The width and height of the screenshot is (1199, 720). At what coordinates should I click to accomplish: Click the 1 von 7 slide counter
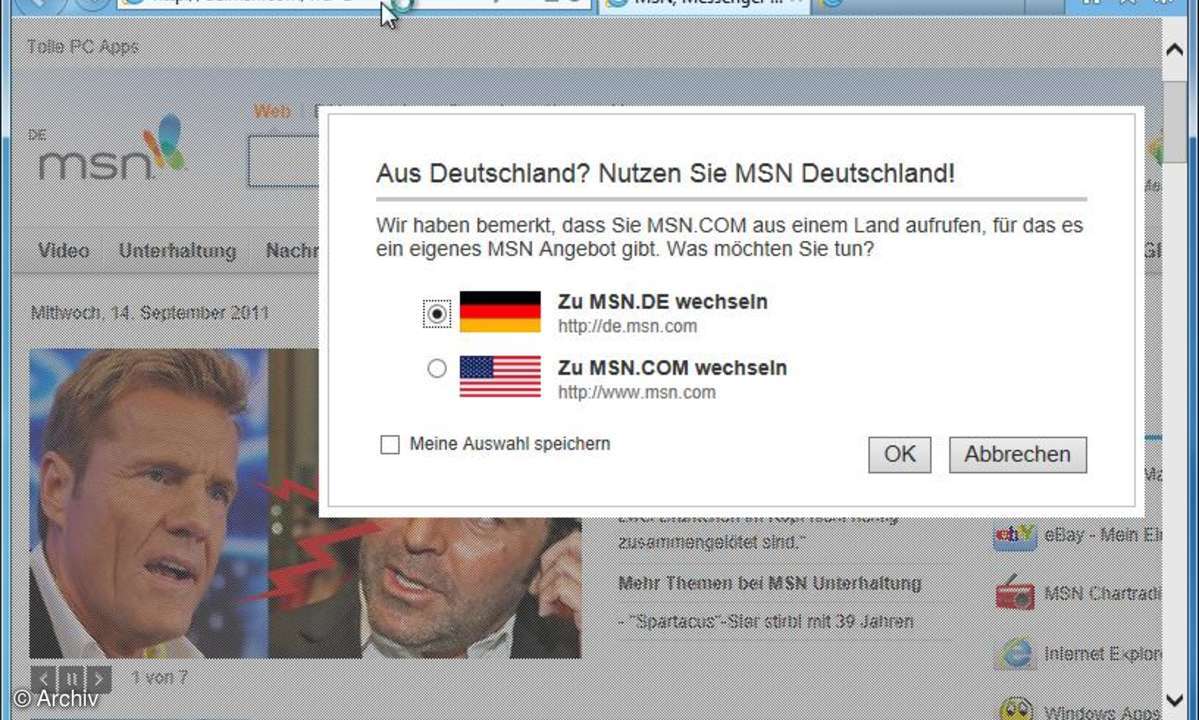tap(159, 677)
